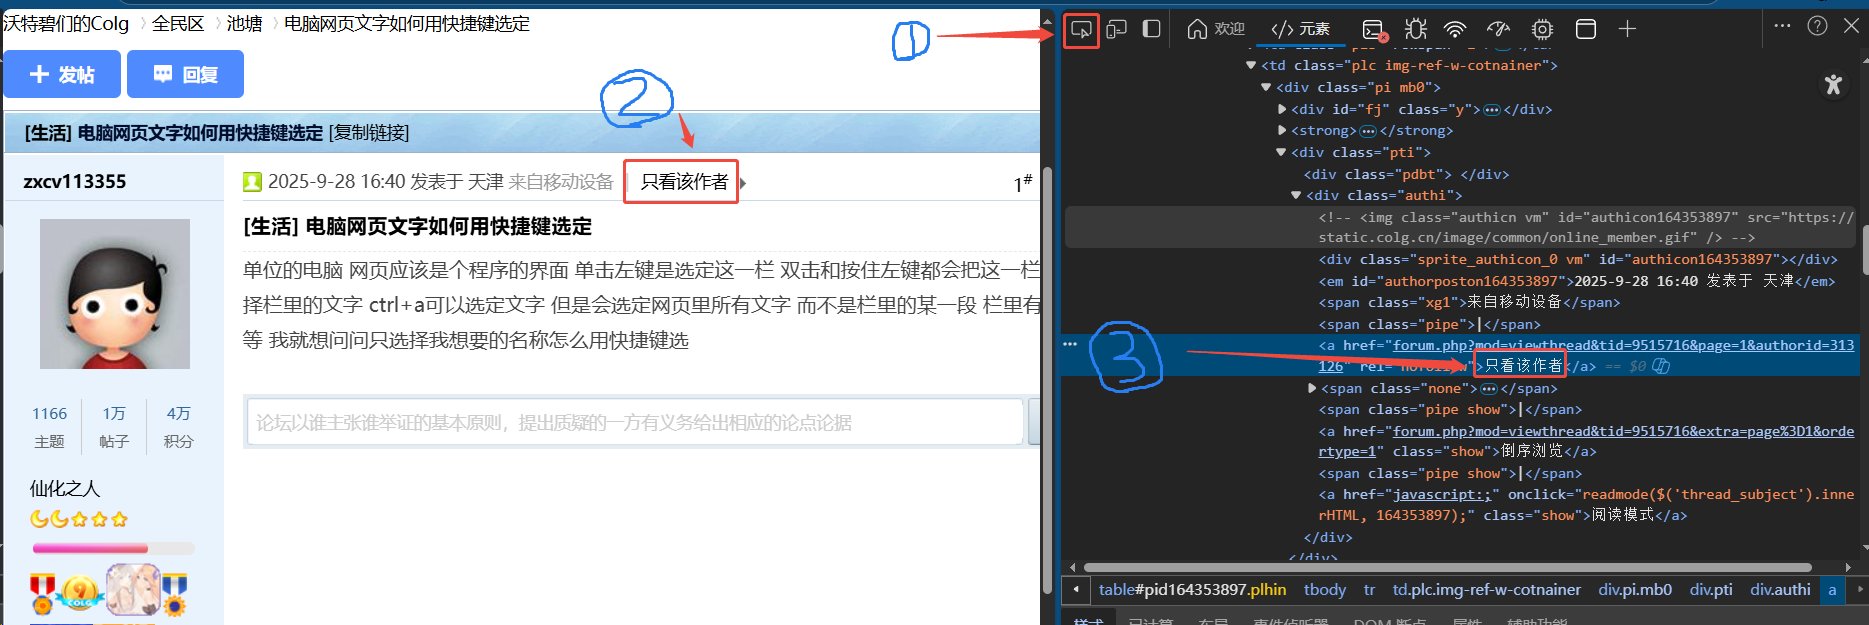Click the 发帖 button

click(x=62, y=74)
